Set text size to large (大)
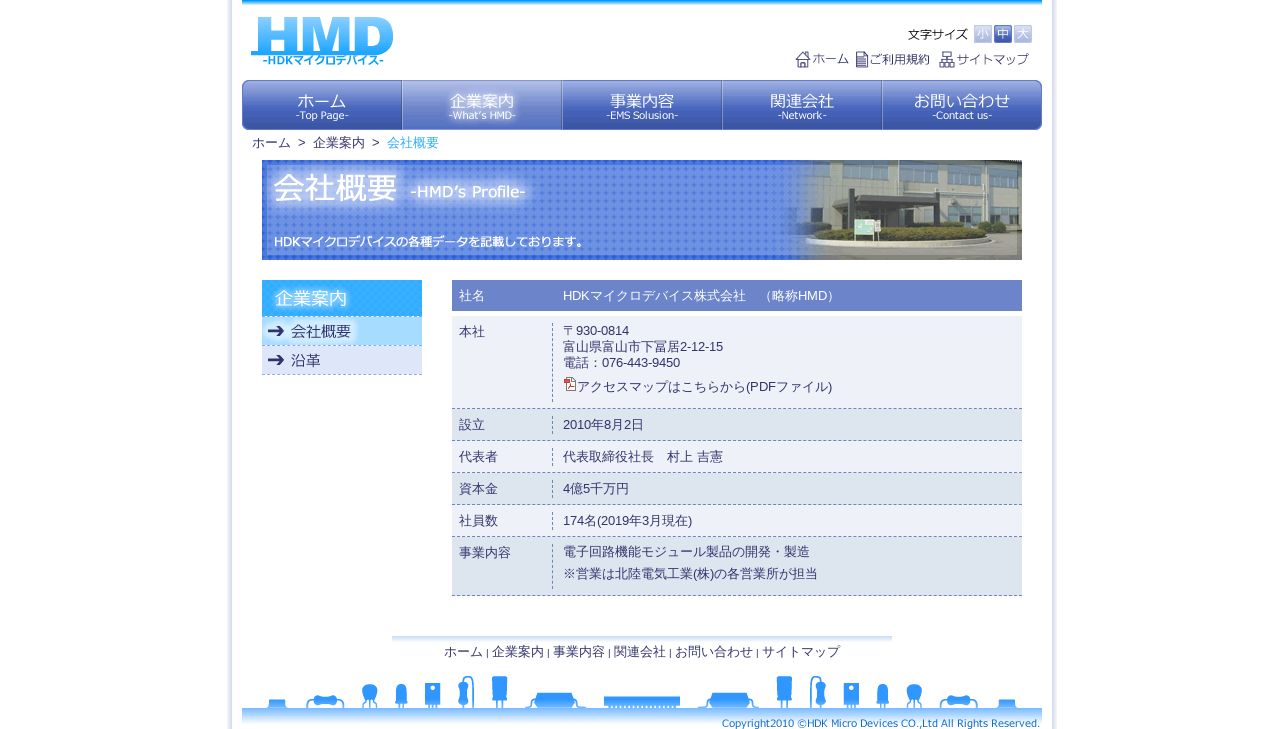Viewport: 1284px width, 729px height. pyautogui.click(x=1023, y=34)
